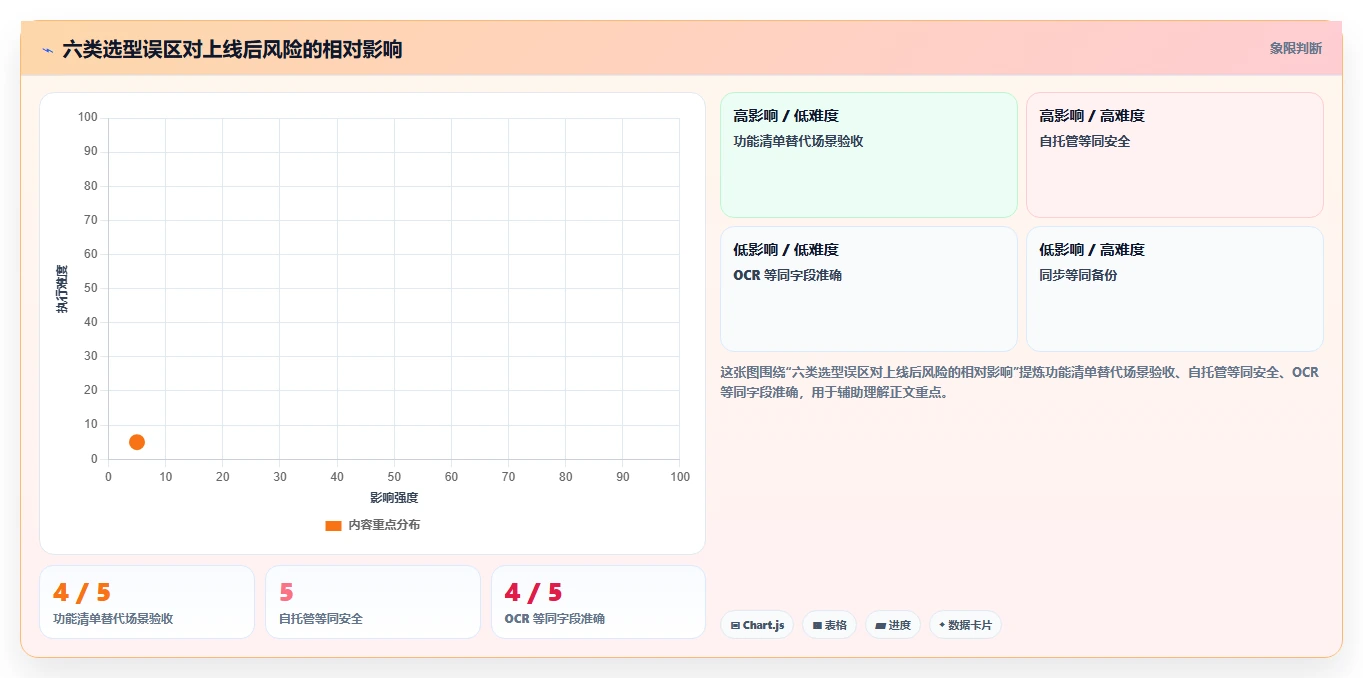Open the 高影响 / 高难度 quadrant card

pos(1174,155)
